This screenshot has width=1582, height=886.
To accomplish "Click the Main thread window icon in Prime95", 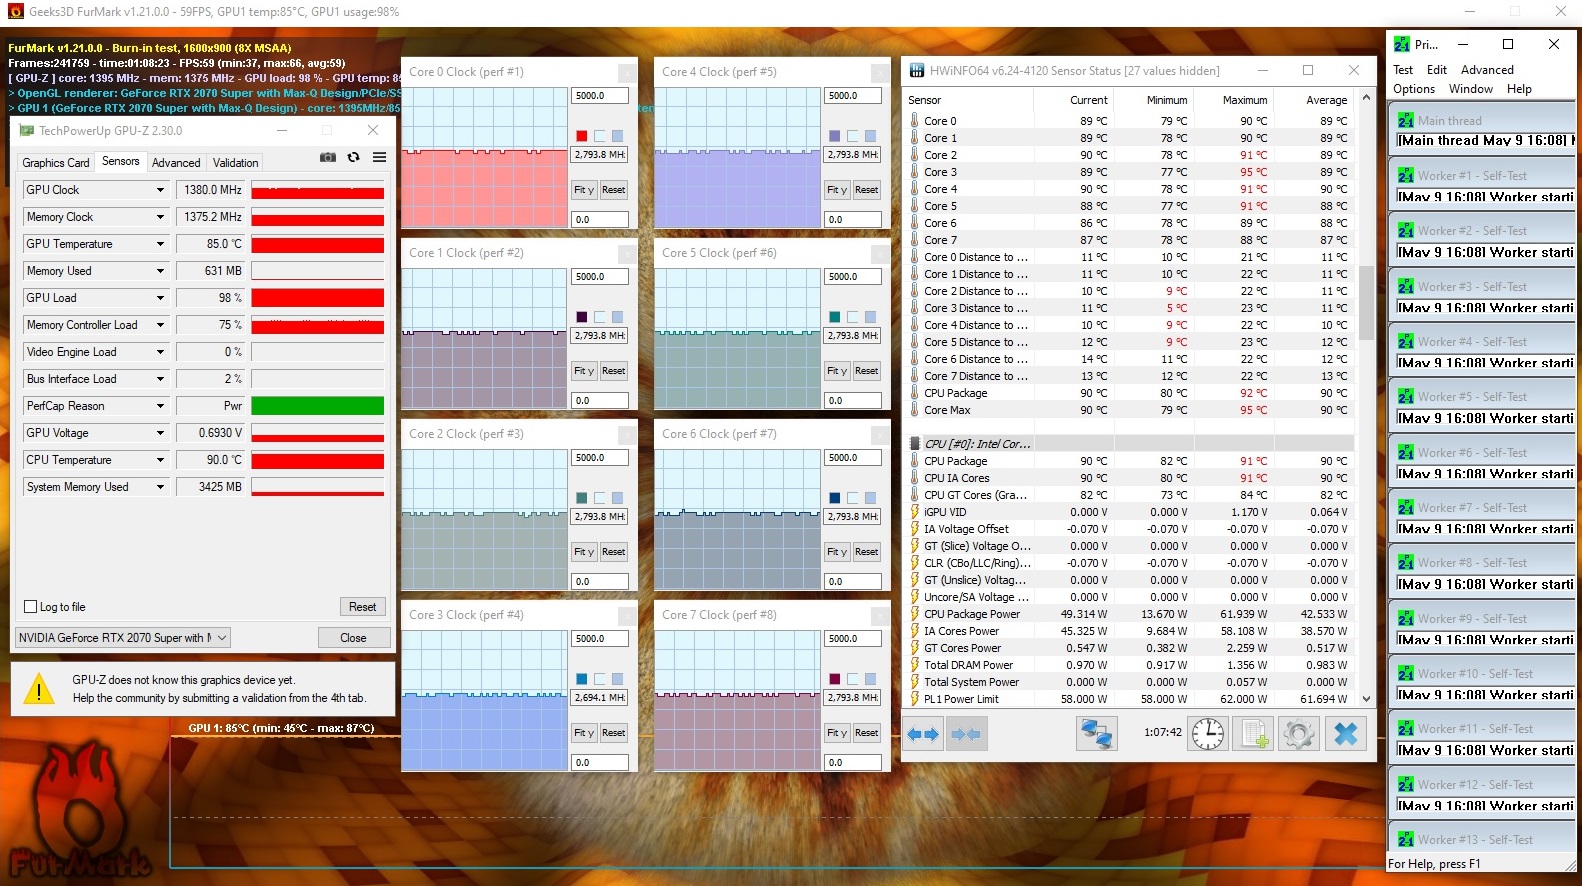I will pos(1406,120).
